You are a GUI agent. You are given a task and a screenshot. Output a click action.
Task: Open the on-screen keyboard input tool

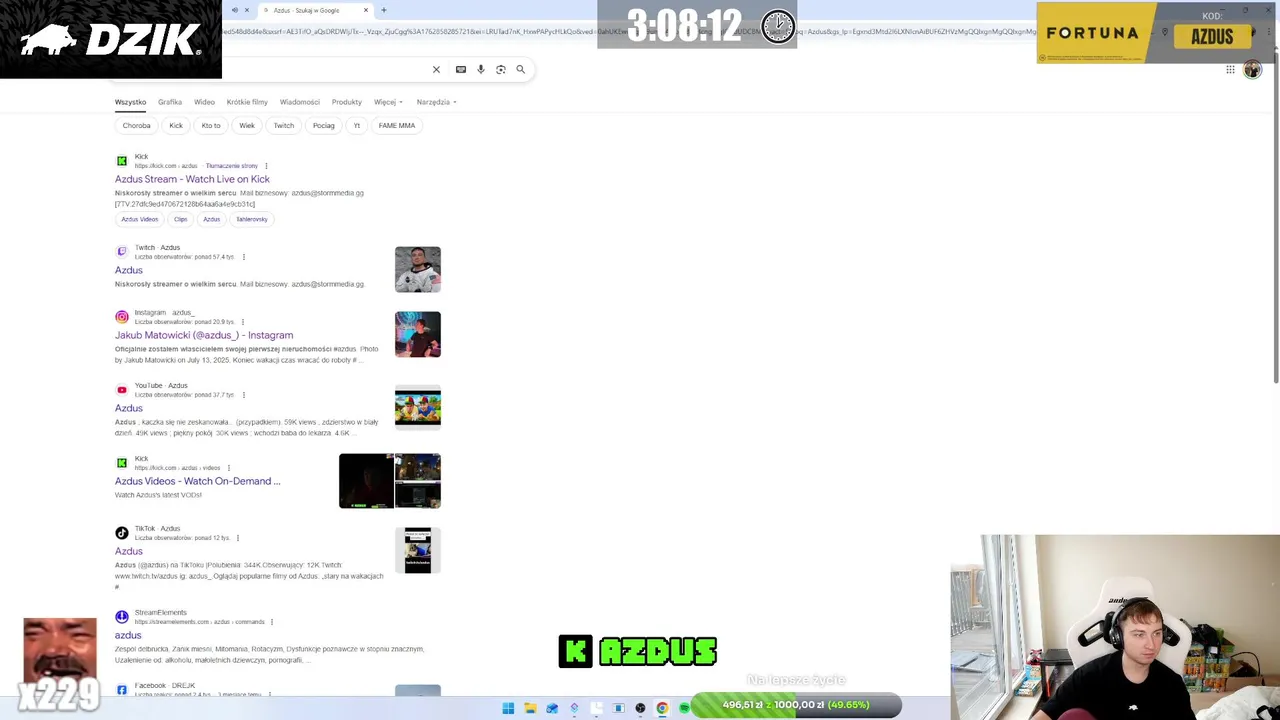click(461, 69)
